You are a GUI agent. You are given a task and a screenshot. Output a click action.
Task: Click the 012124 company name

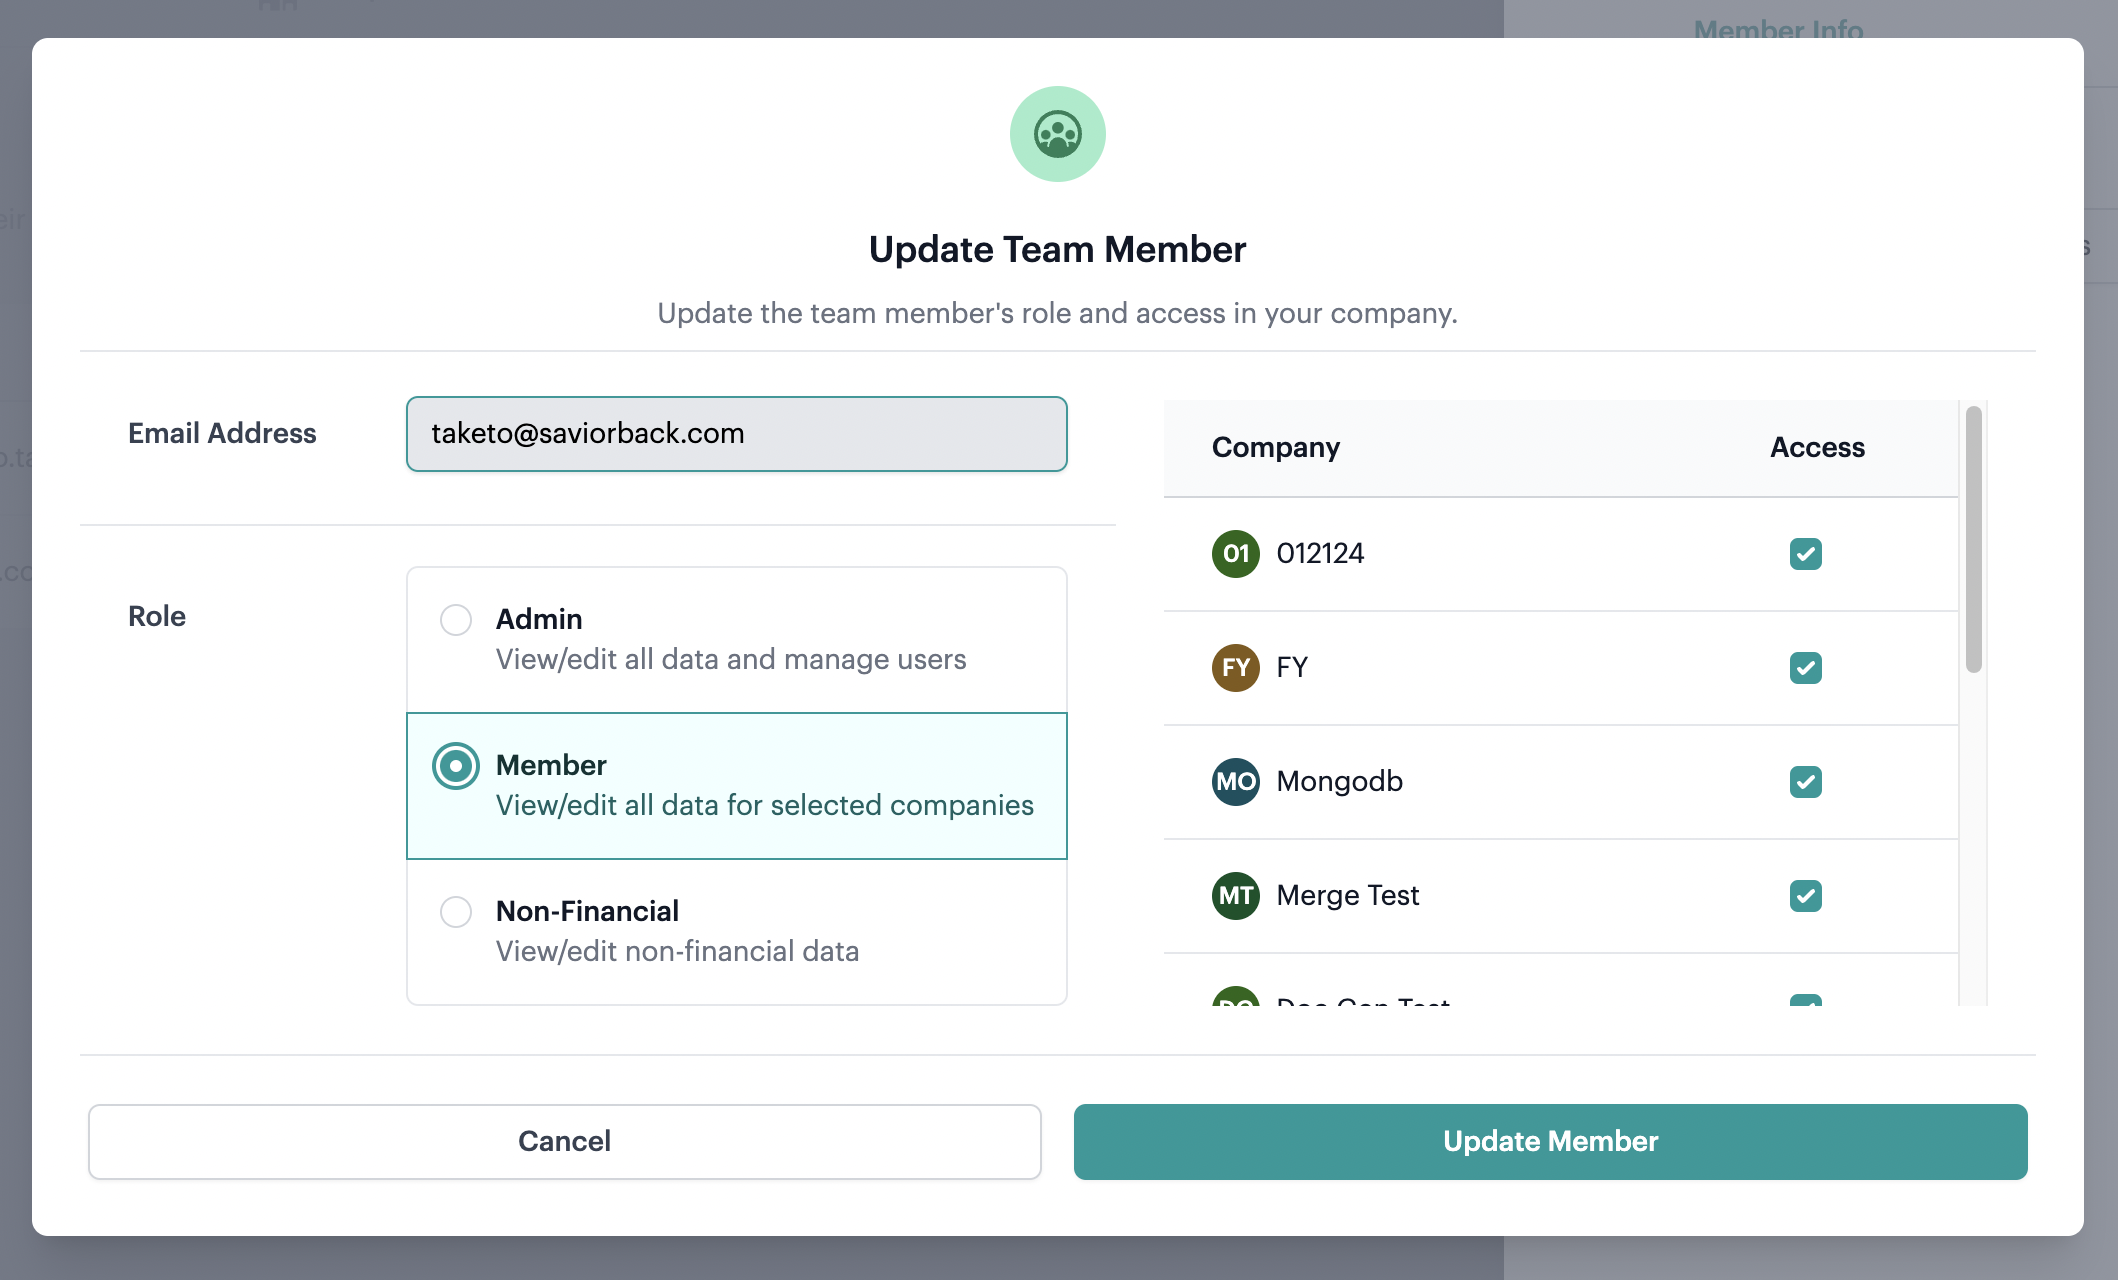pos(1320,554)
